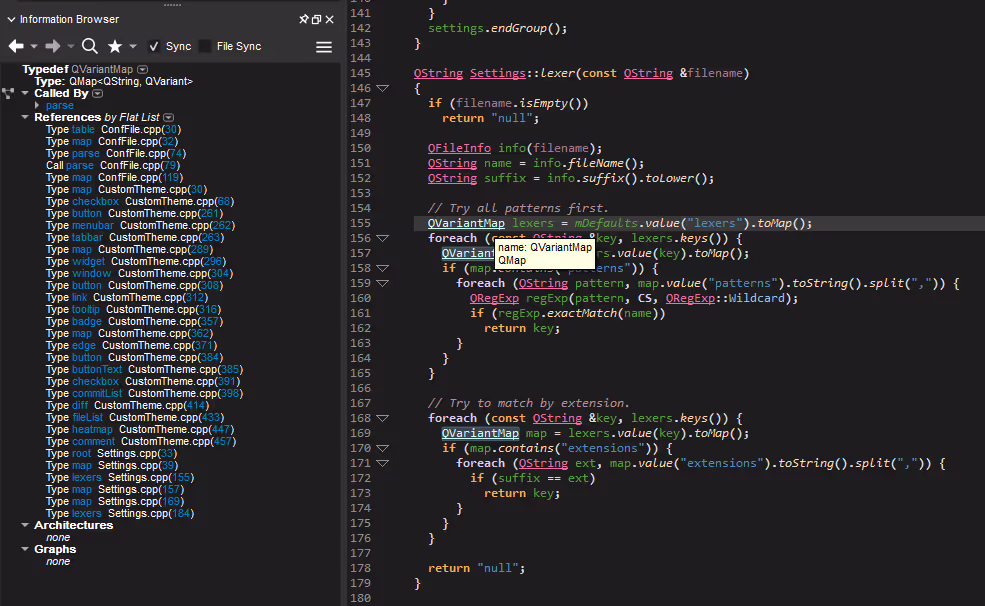Open the hamburger options menu
Screen dimensions: 985x606
(324, 47)
